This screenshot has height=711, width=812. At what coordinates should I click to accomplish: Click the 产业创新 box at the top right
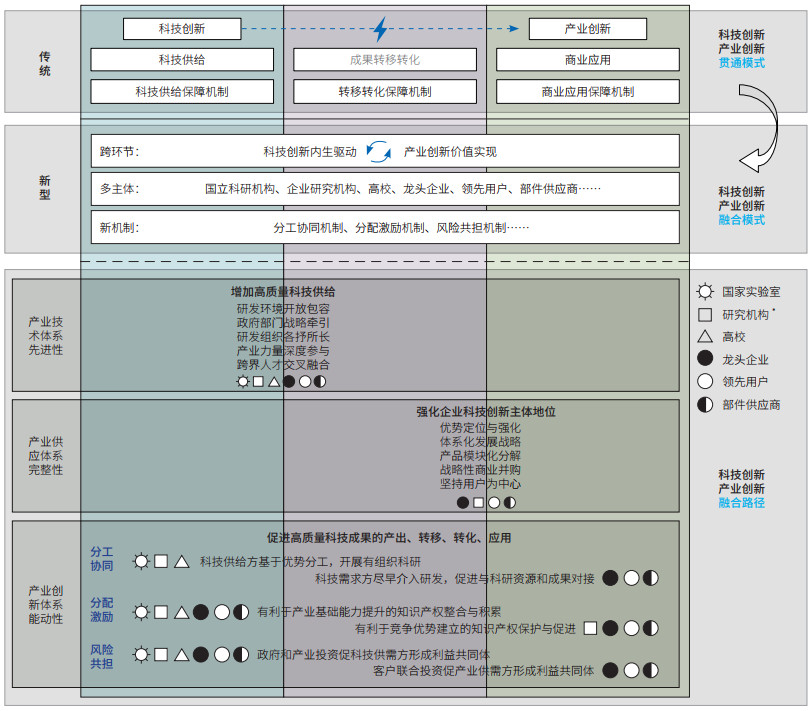[587, 29]
